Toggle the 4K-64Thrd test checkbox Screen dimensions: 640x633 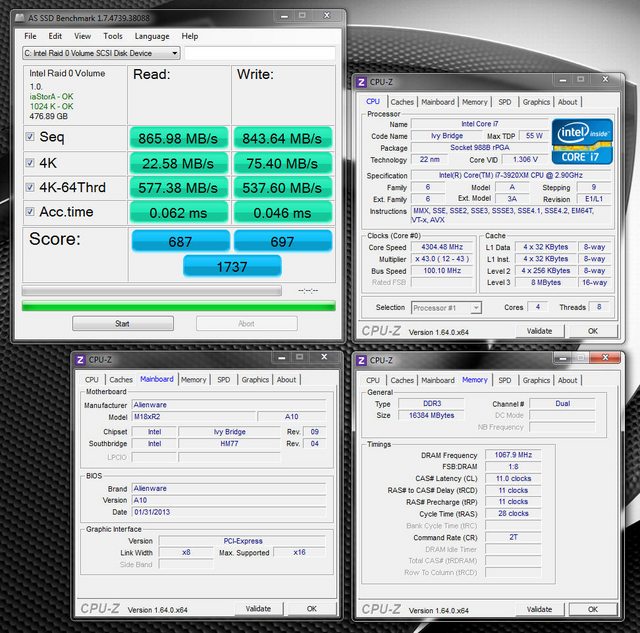pyautogui.click(x=30, y=187)
